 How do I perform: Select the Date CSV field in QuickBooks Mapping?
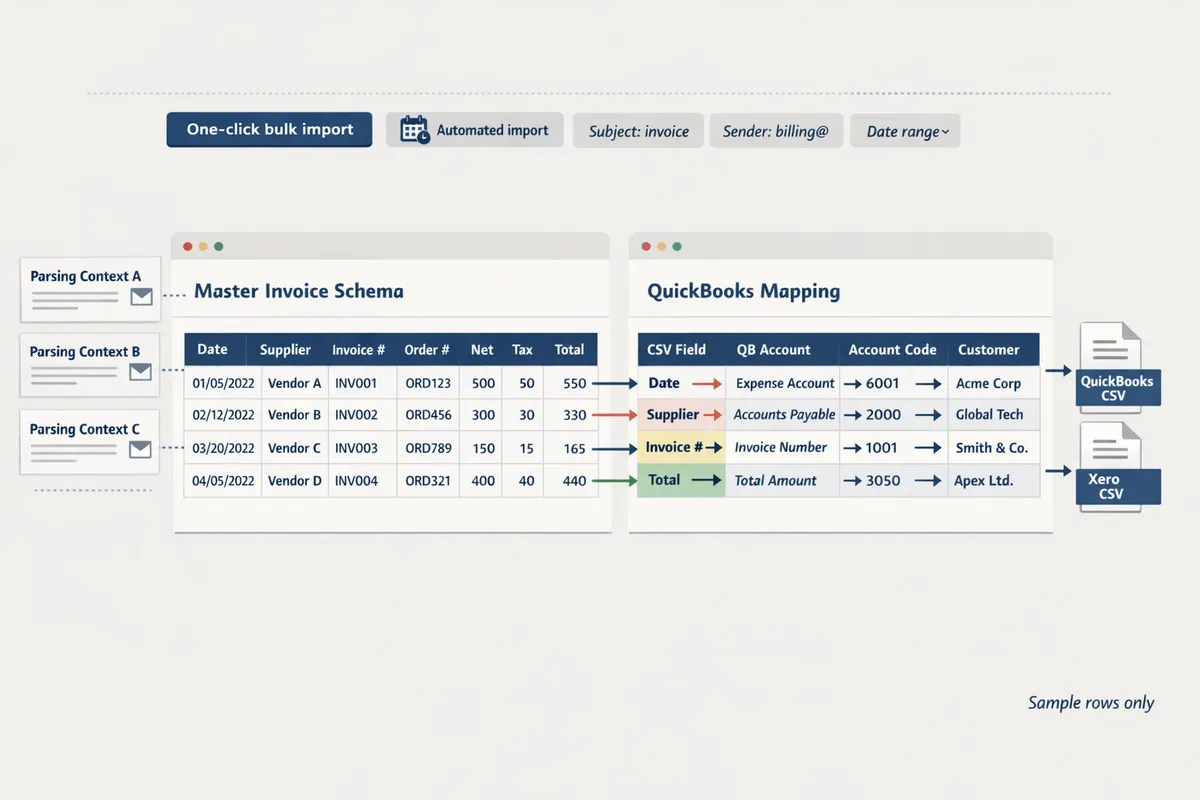[x=682, y=383]
